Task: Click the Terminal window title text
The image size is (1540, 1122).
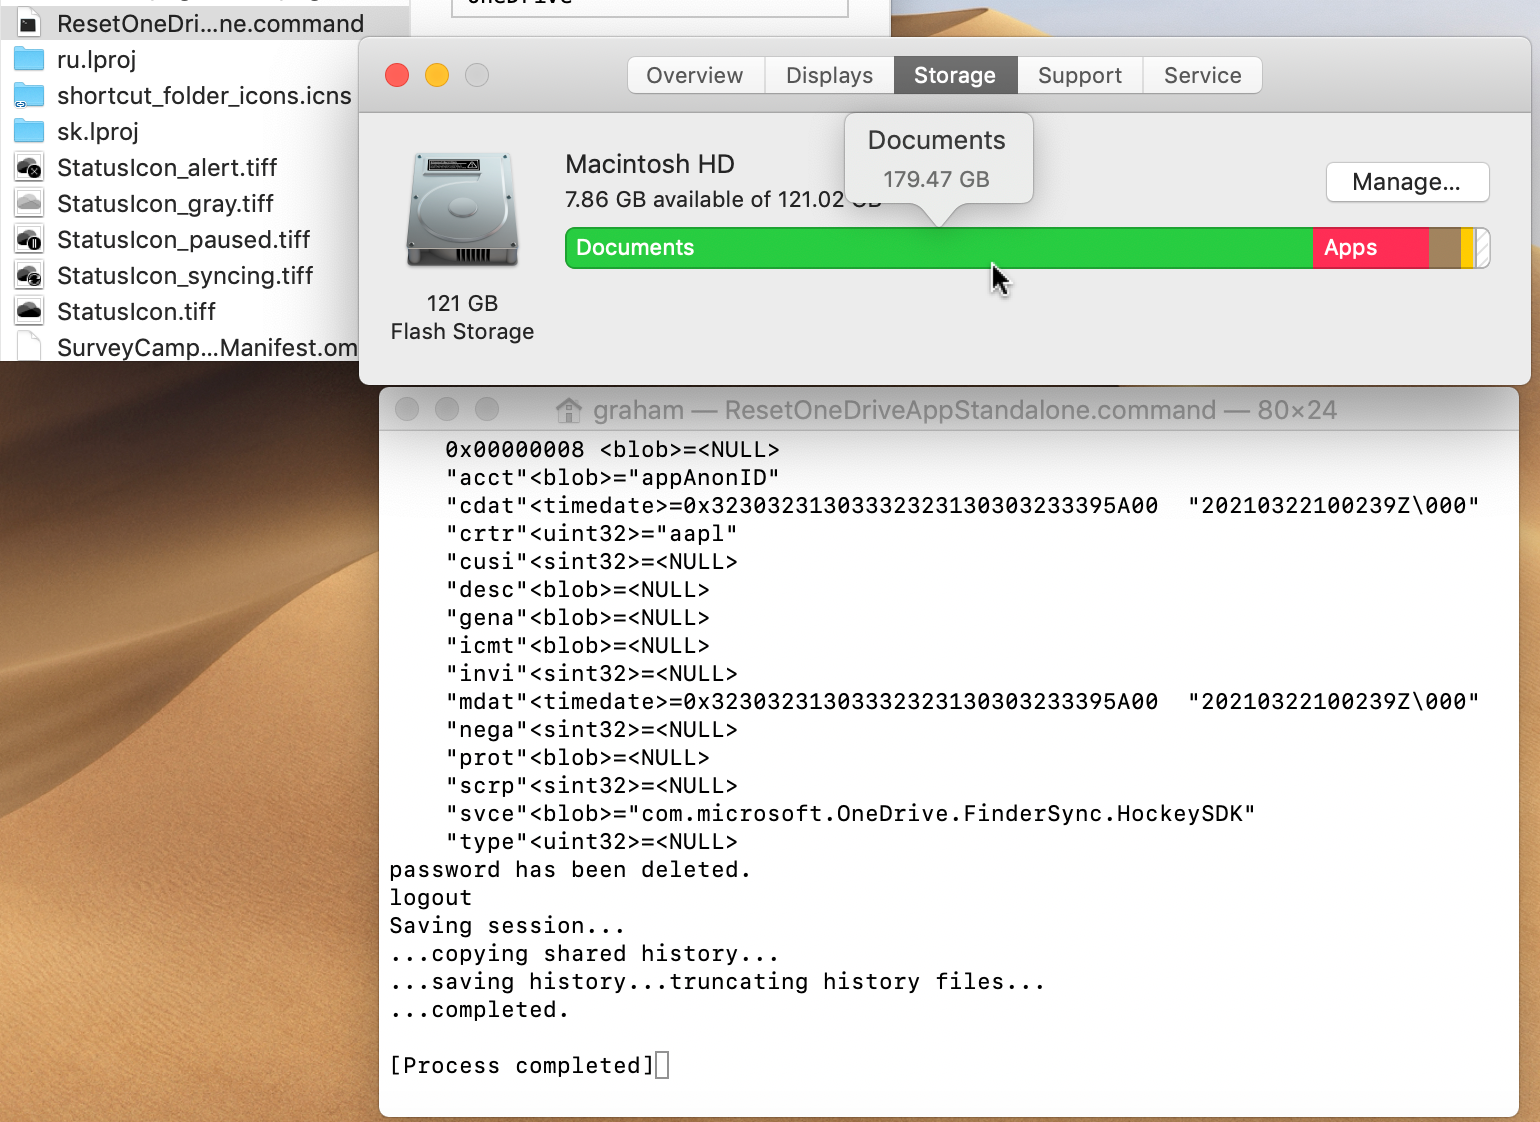Action: pos(965,410)
